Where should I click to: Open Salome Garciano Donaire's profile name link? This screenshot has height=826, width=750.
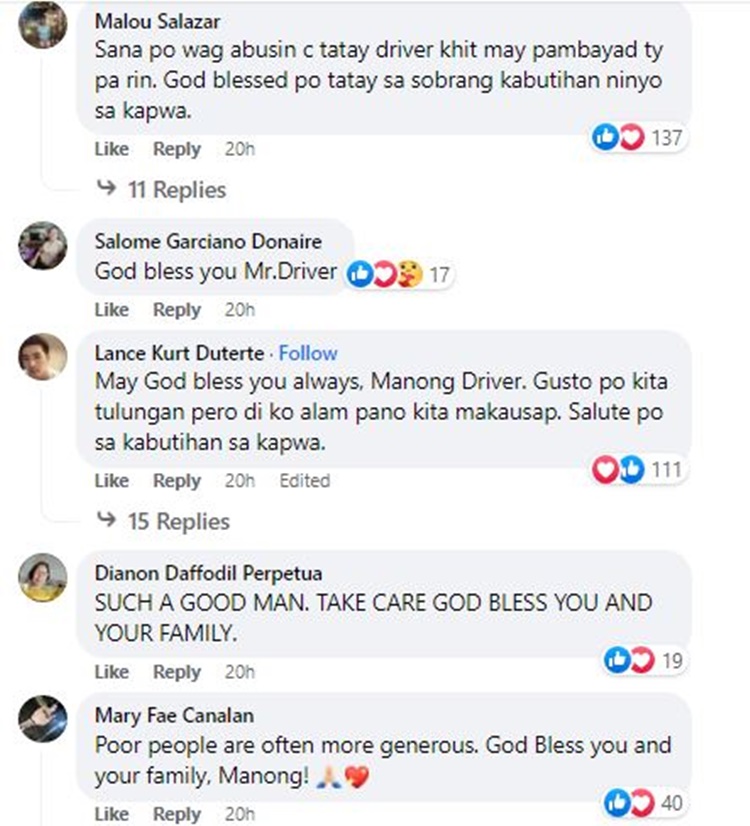[208, 241]
